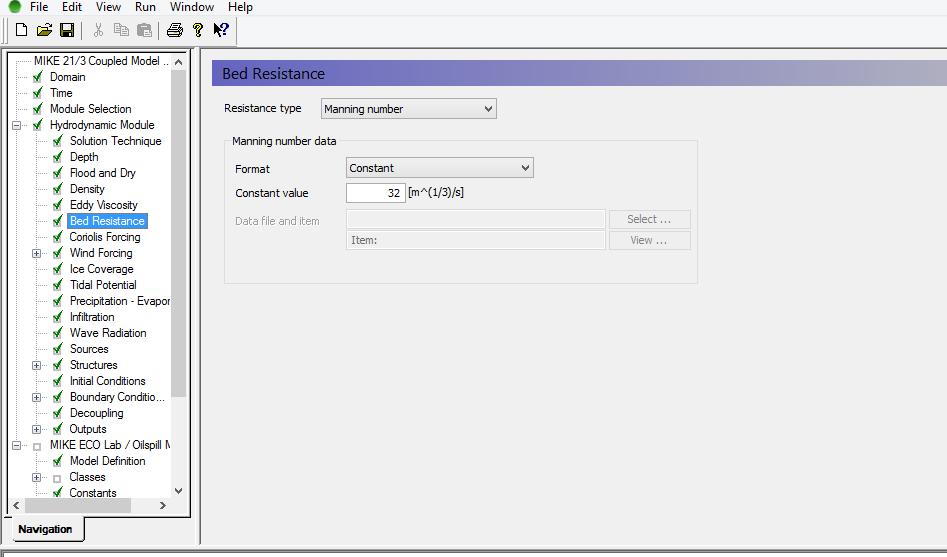Expand the Wind Forcing tree node

(x=37, y=253)
